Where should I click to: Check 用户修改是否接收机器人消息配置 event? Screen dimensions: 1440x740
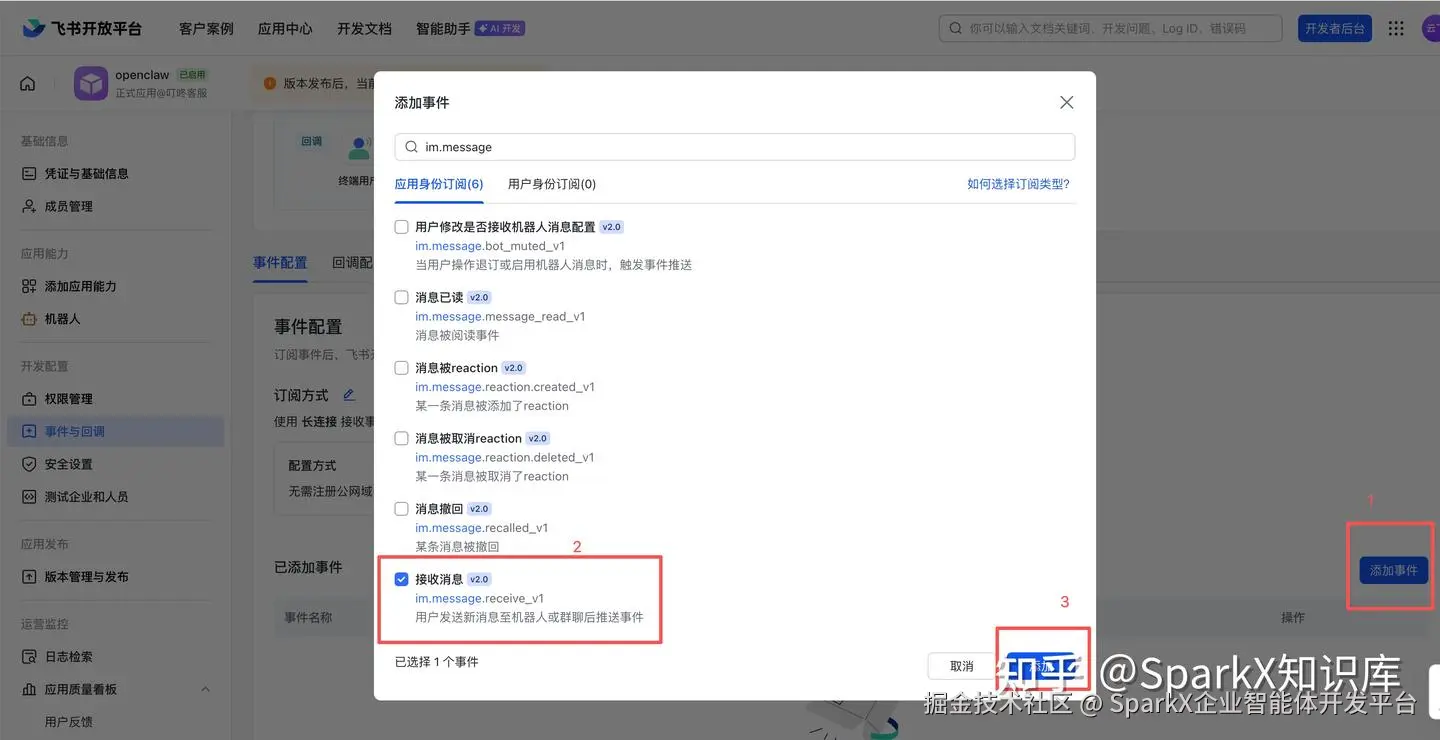click(402, 227)
